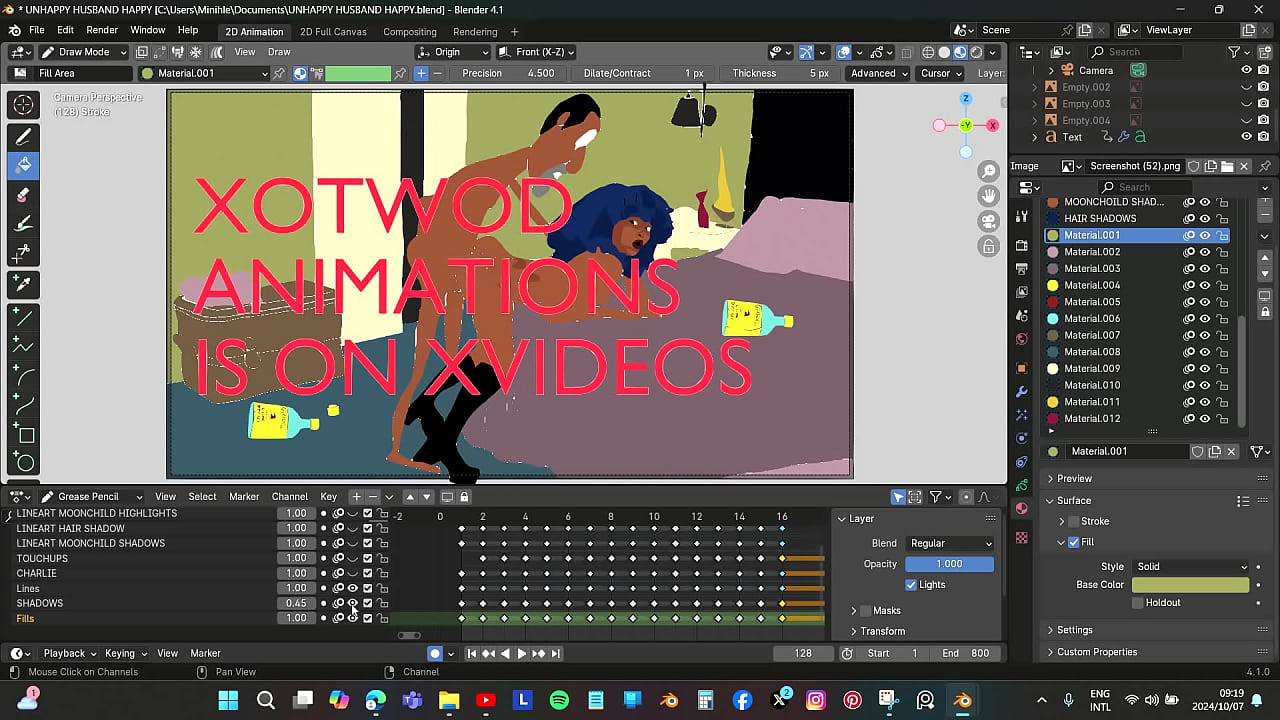Screen dimensions: 1280x720
Task: Open the Windows Start menu
Action: pyautogui.click(x=228, y=700)
